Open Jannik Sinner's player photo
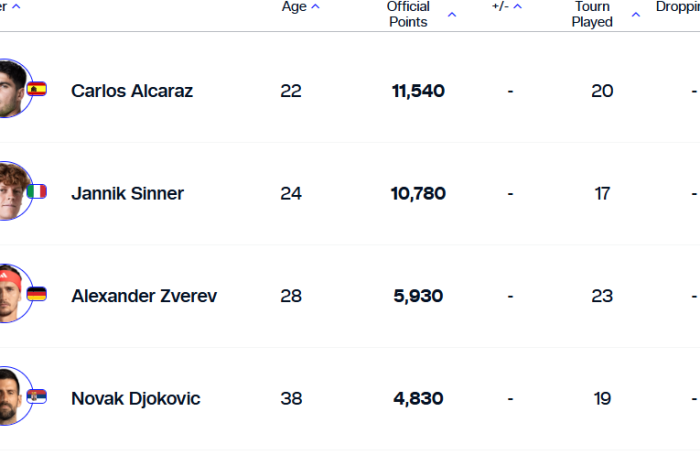The image size is (700, 466). 14,191
